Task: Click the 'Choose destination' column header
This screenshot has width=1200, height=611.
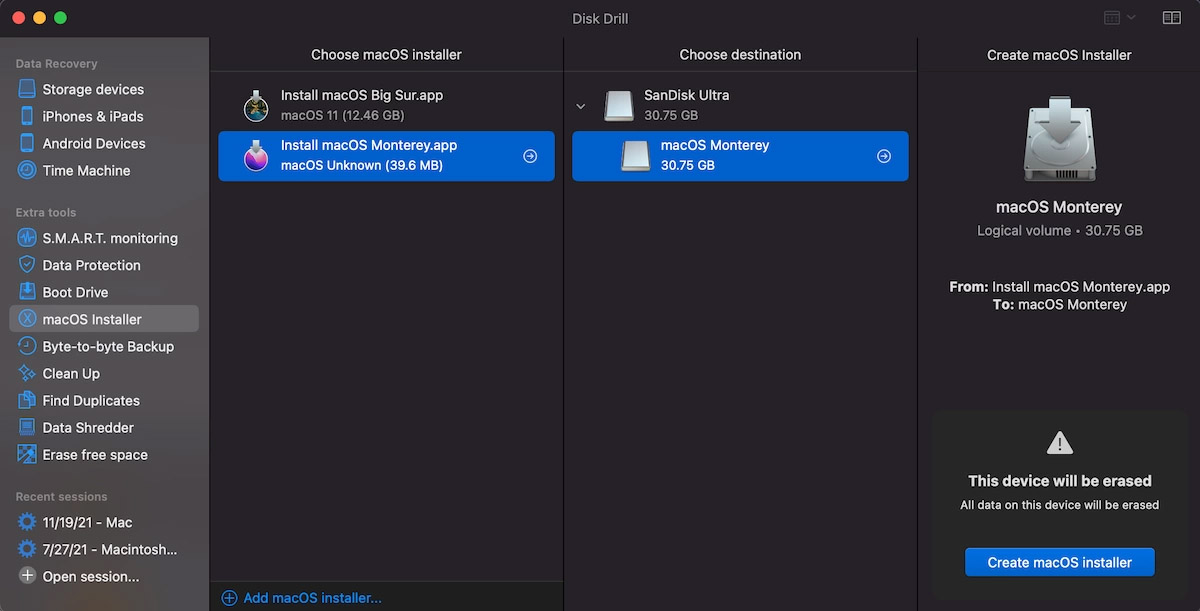Action: (740, 55)
